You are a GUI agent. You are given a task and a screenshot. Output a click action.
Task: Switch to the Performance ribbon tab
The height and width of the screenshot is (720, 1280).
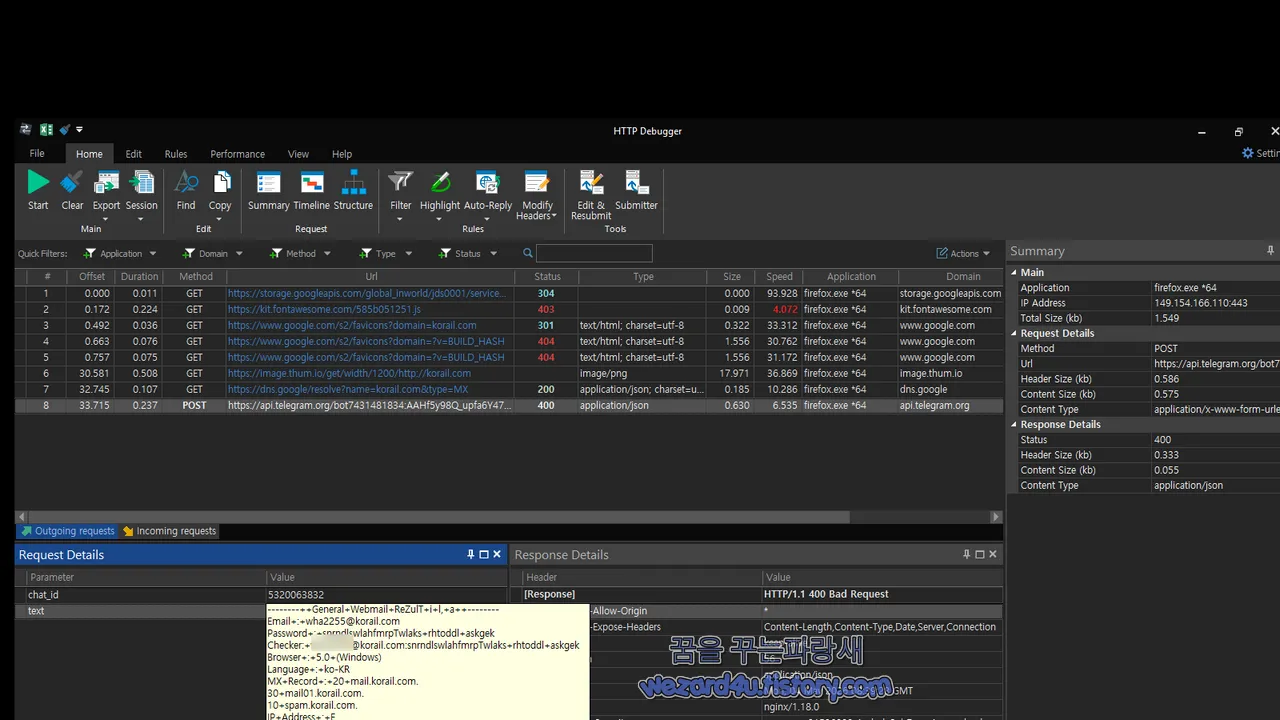point(237,154)
